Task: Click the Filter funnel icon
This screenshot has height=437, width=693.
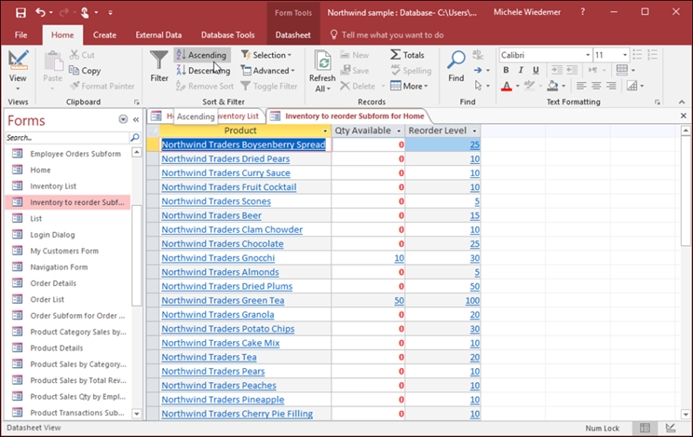Action: coord(159,60)
